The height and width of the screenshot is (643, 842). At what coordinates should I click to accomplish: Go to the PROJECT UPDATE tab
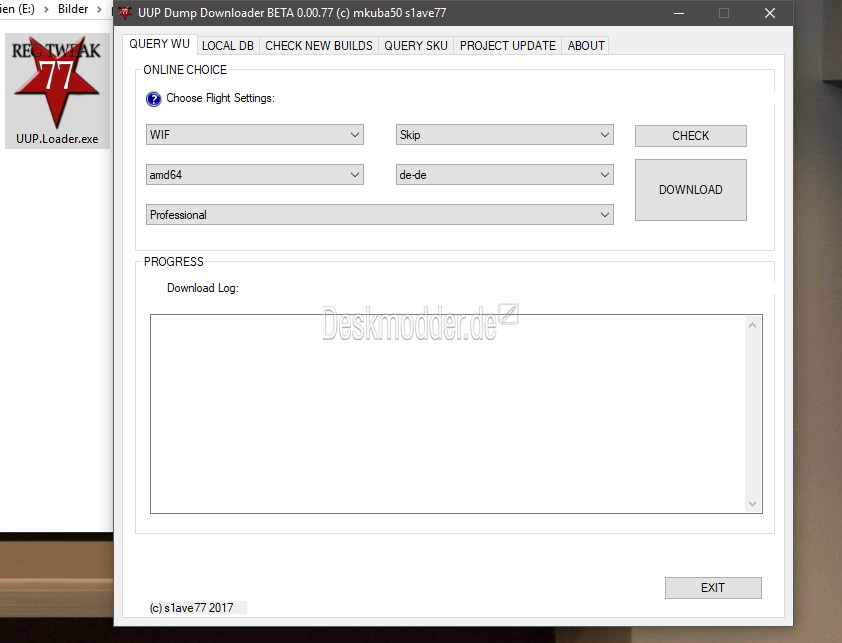click(508, 46)
